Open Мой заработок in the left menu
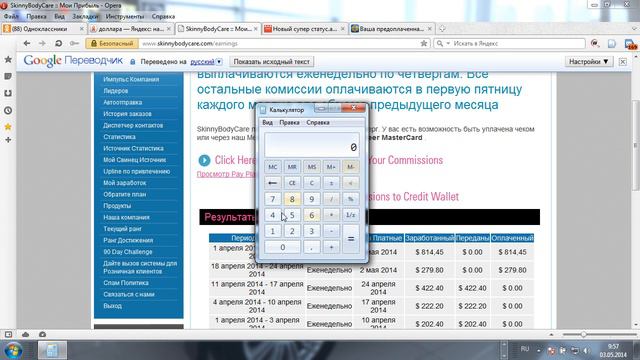 click(x=124, y=183)
